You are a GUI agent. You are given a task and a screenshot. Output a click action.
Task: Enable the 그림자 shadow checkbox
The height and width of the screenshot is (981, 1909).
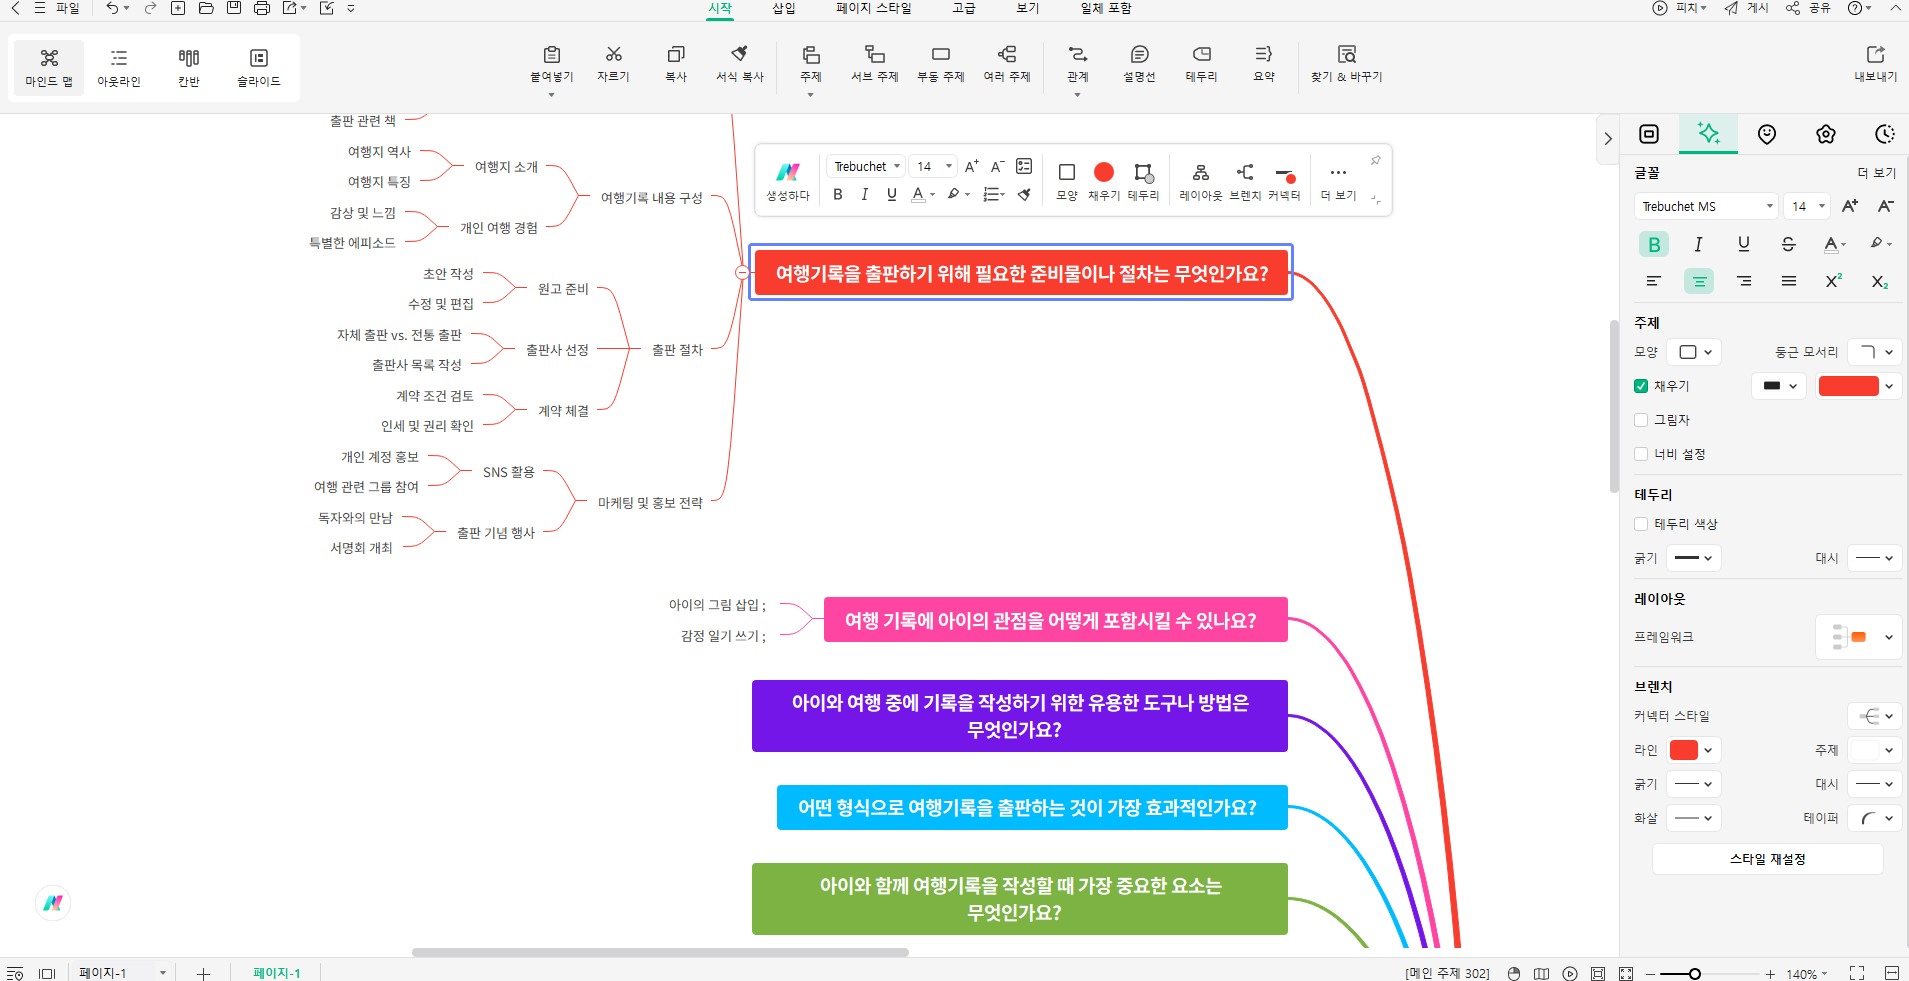click(1641, 420)
